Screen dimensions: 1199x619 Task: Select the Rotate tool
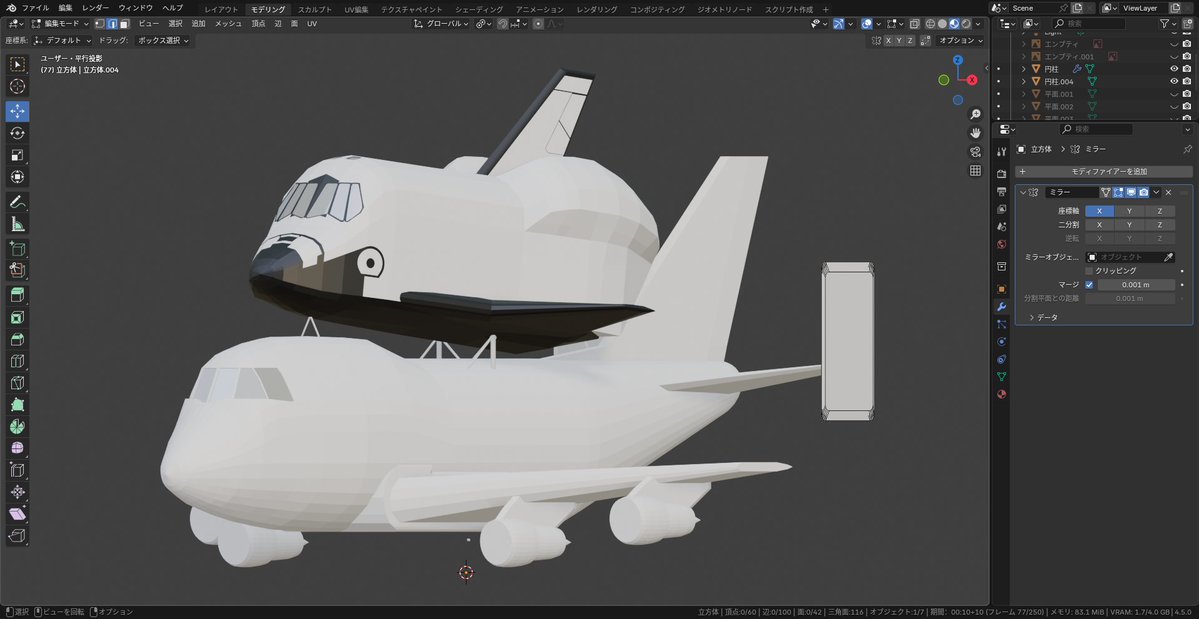(18, 134)
